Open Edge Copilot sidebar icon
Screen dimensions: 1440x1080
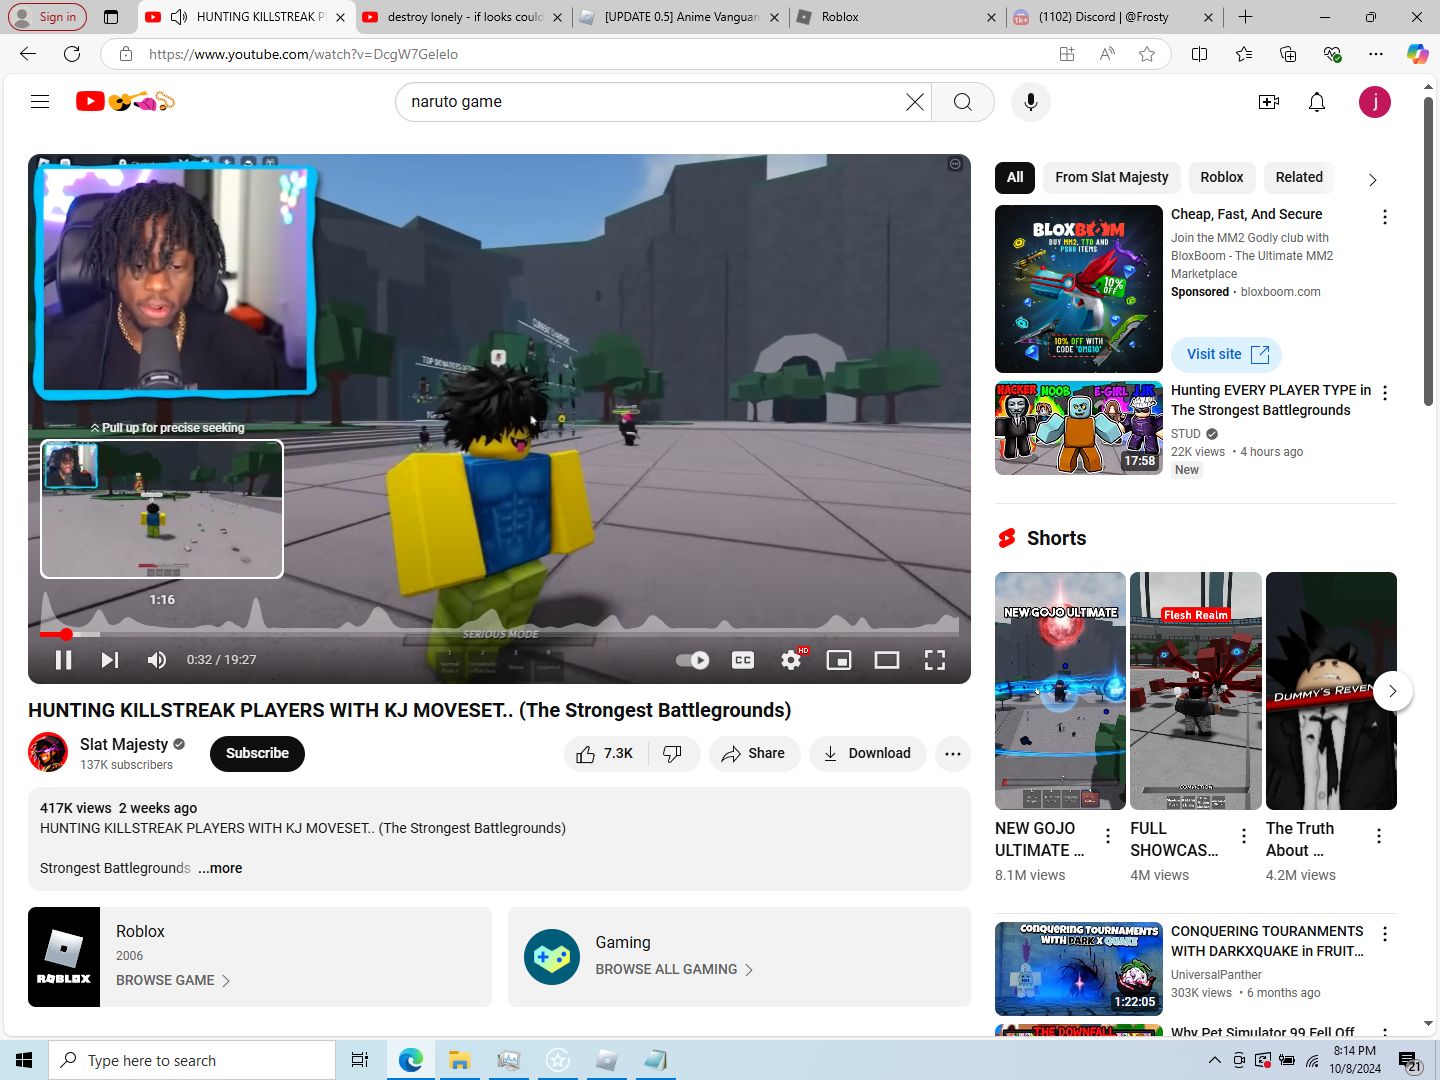(1417, 54)
